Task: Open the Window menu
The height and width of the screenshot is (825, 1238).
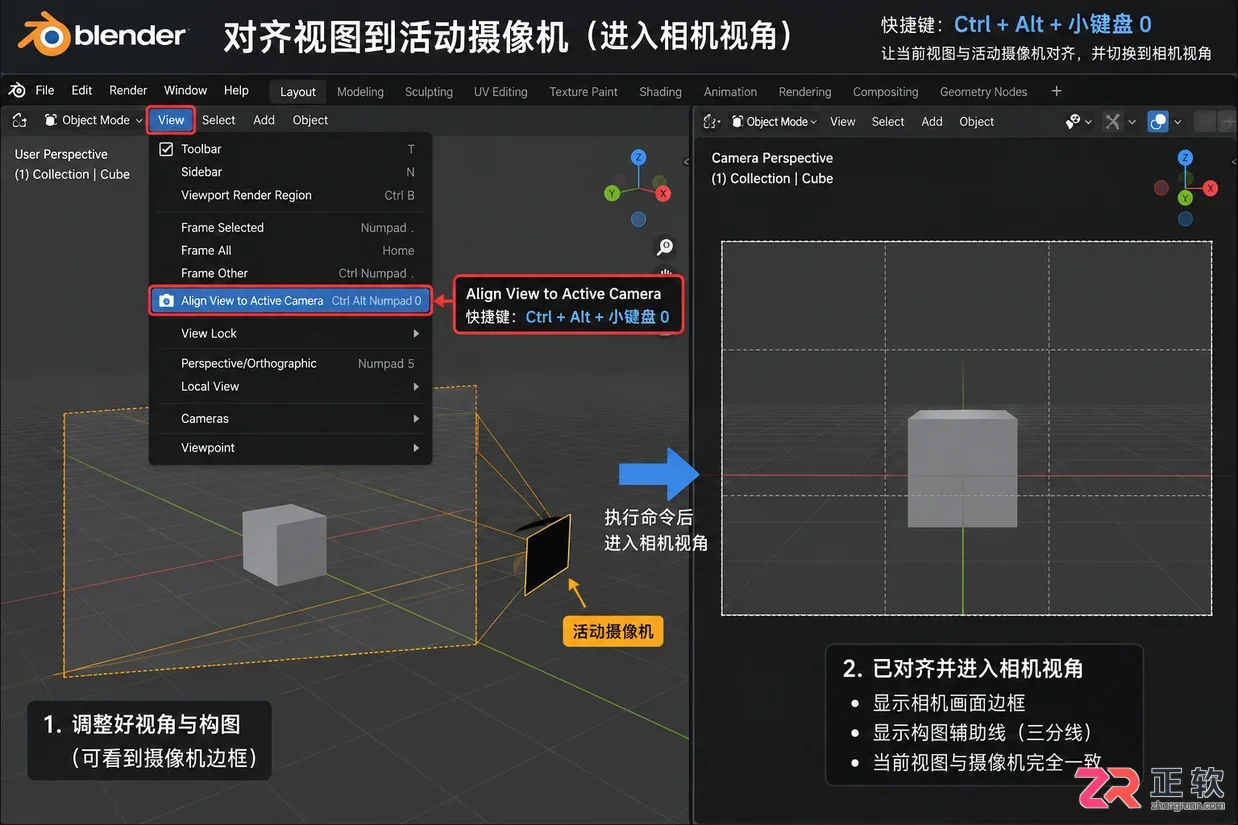Action: [x=186, y=90]
